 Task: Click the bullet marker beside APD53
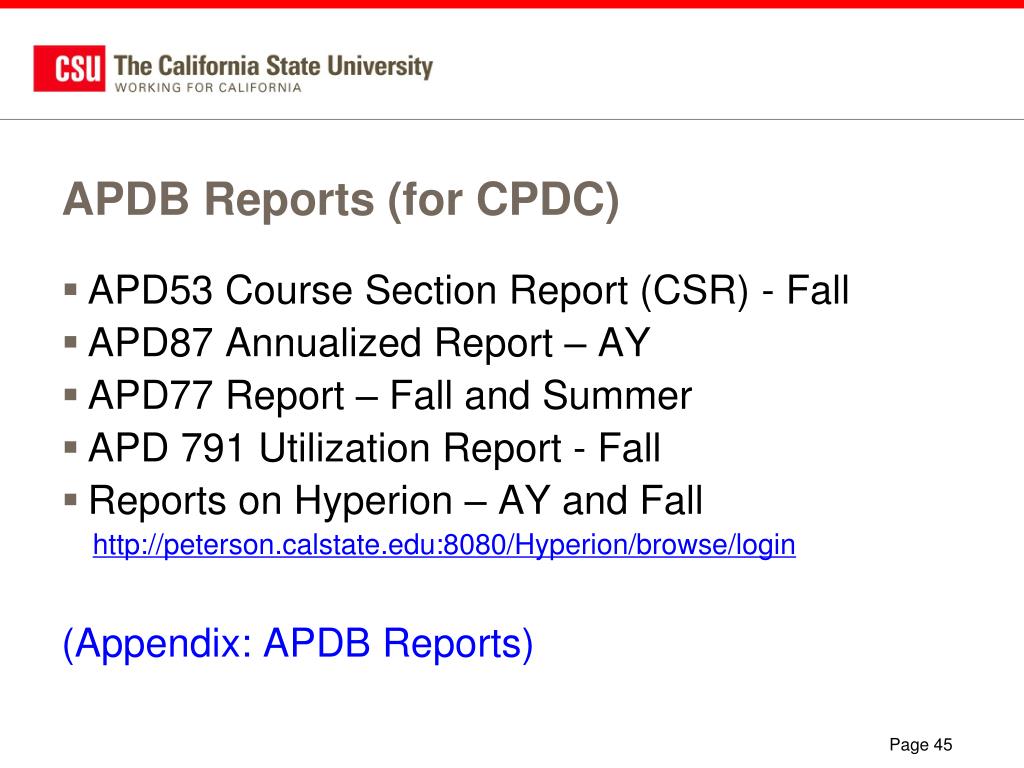71,289
